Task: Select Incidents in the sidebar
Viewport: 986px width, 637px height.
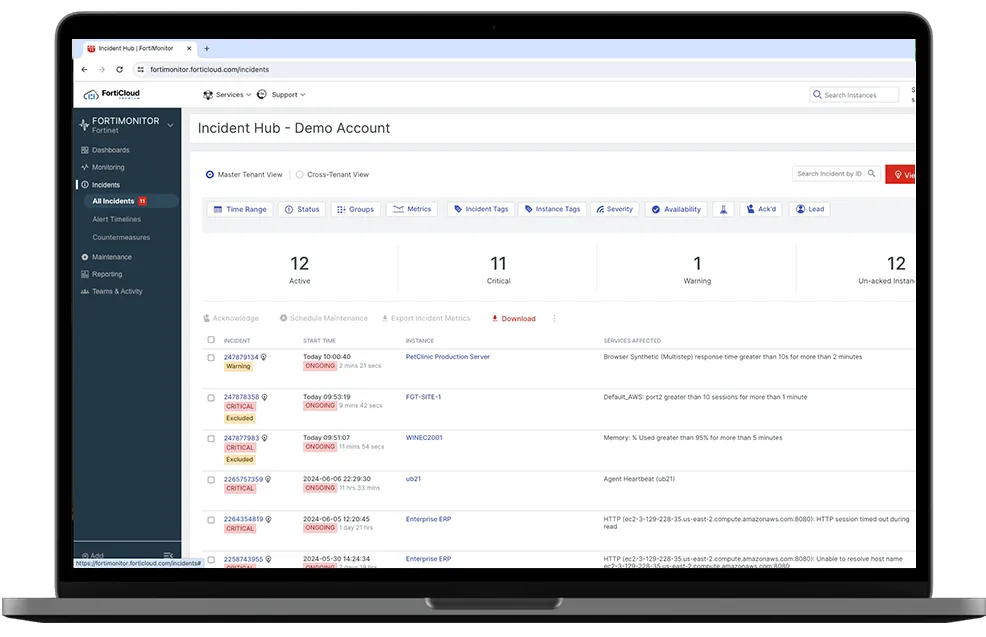Action: coord(106,185)
